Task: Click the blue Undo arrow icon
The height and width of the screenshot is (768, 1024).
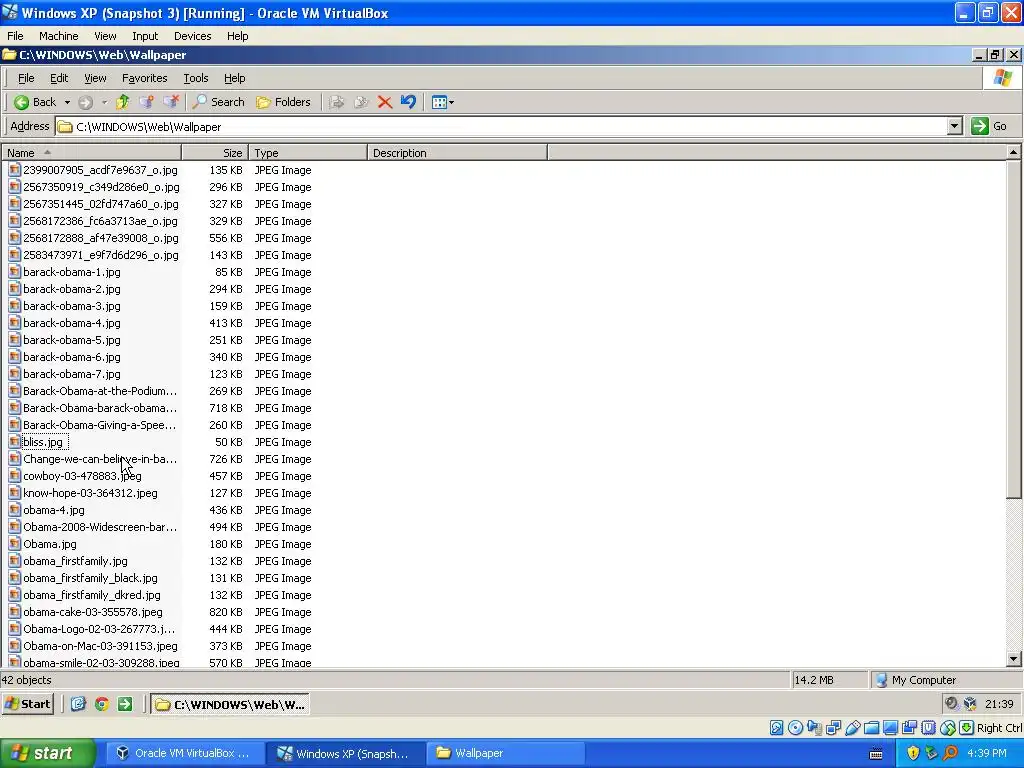Action: pyautogui.click(x=408, y=102)
